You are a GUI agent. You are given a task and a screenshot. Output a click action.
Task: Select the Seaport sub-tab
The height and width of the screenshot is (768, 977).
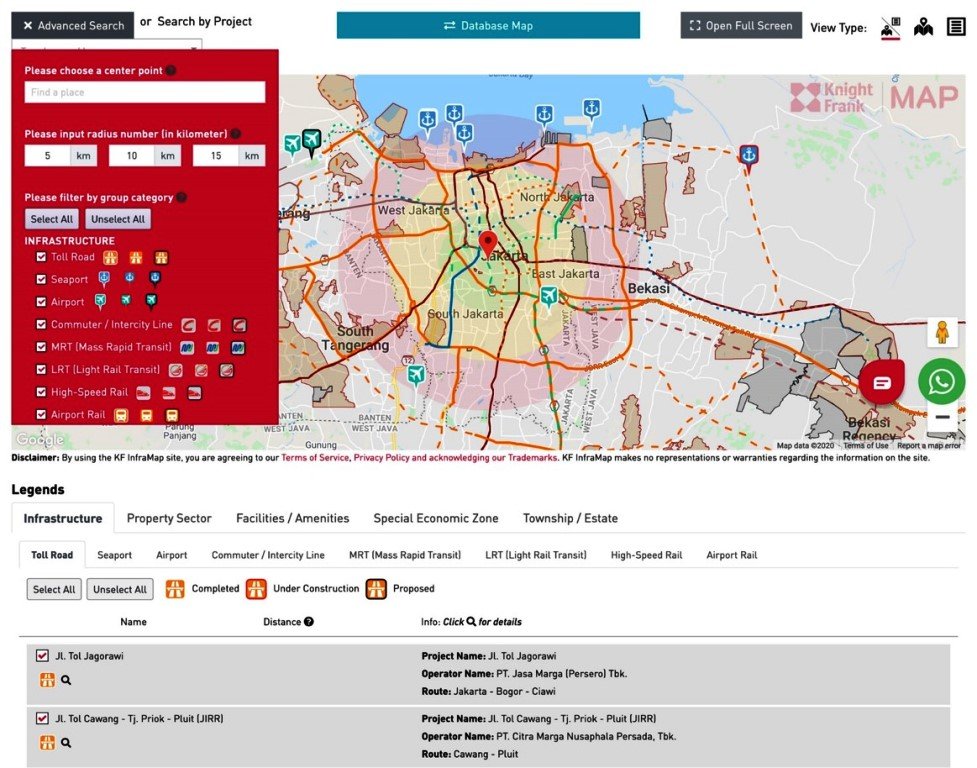click(x=115, y=555)
